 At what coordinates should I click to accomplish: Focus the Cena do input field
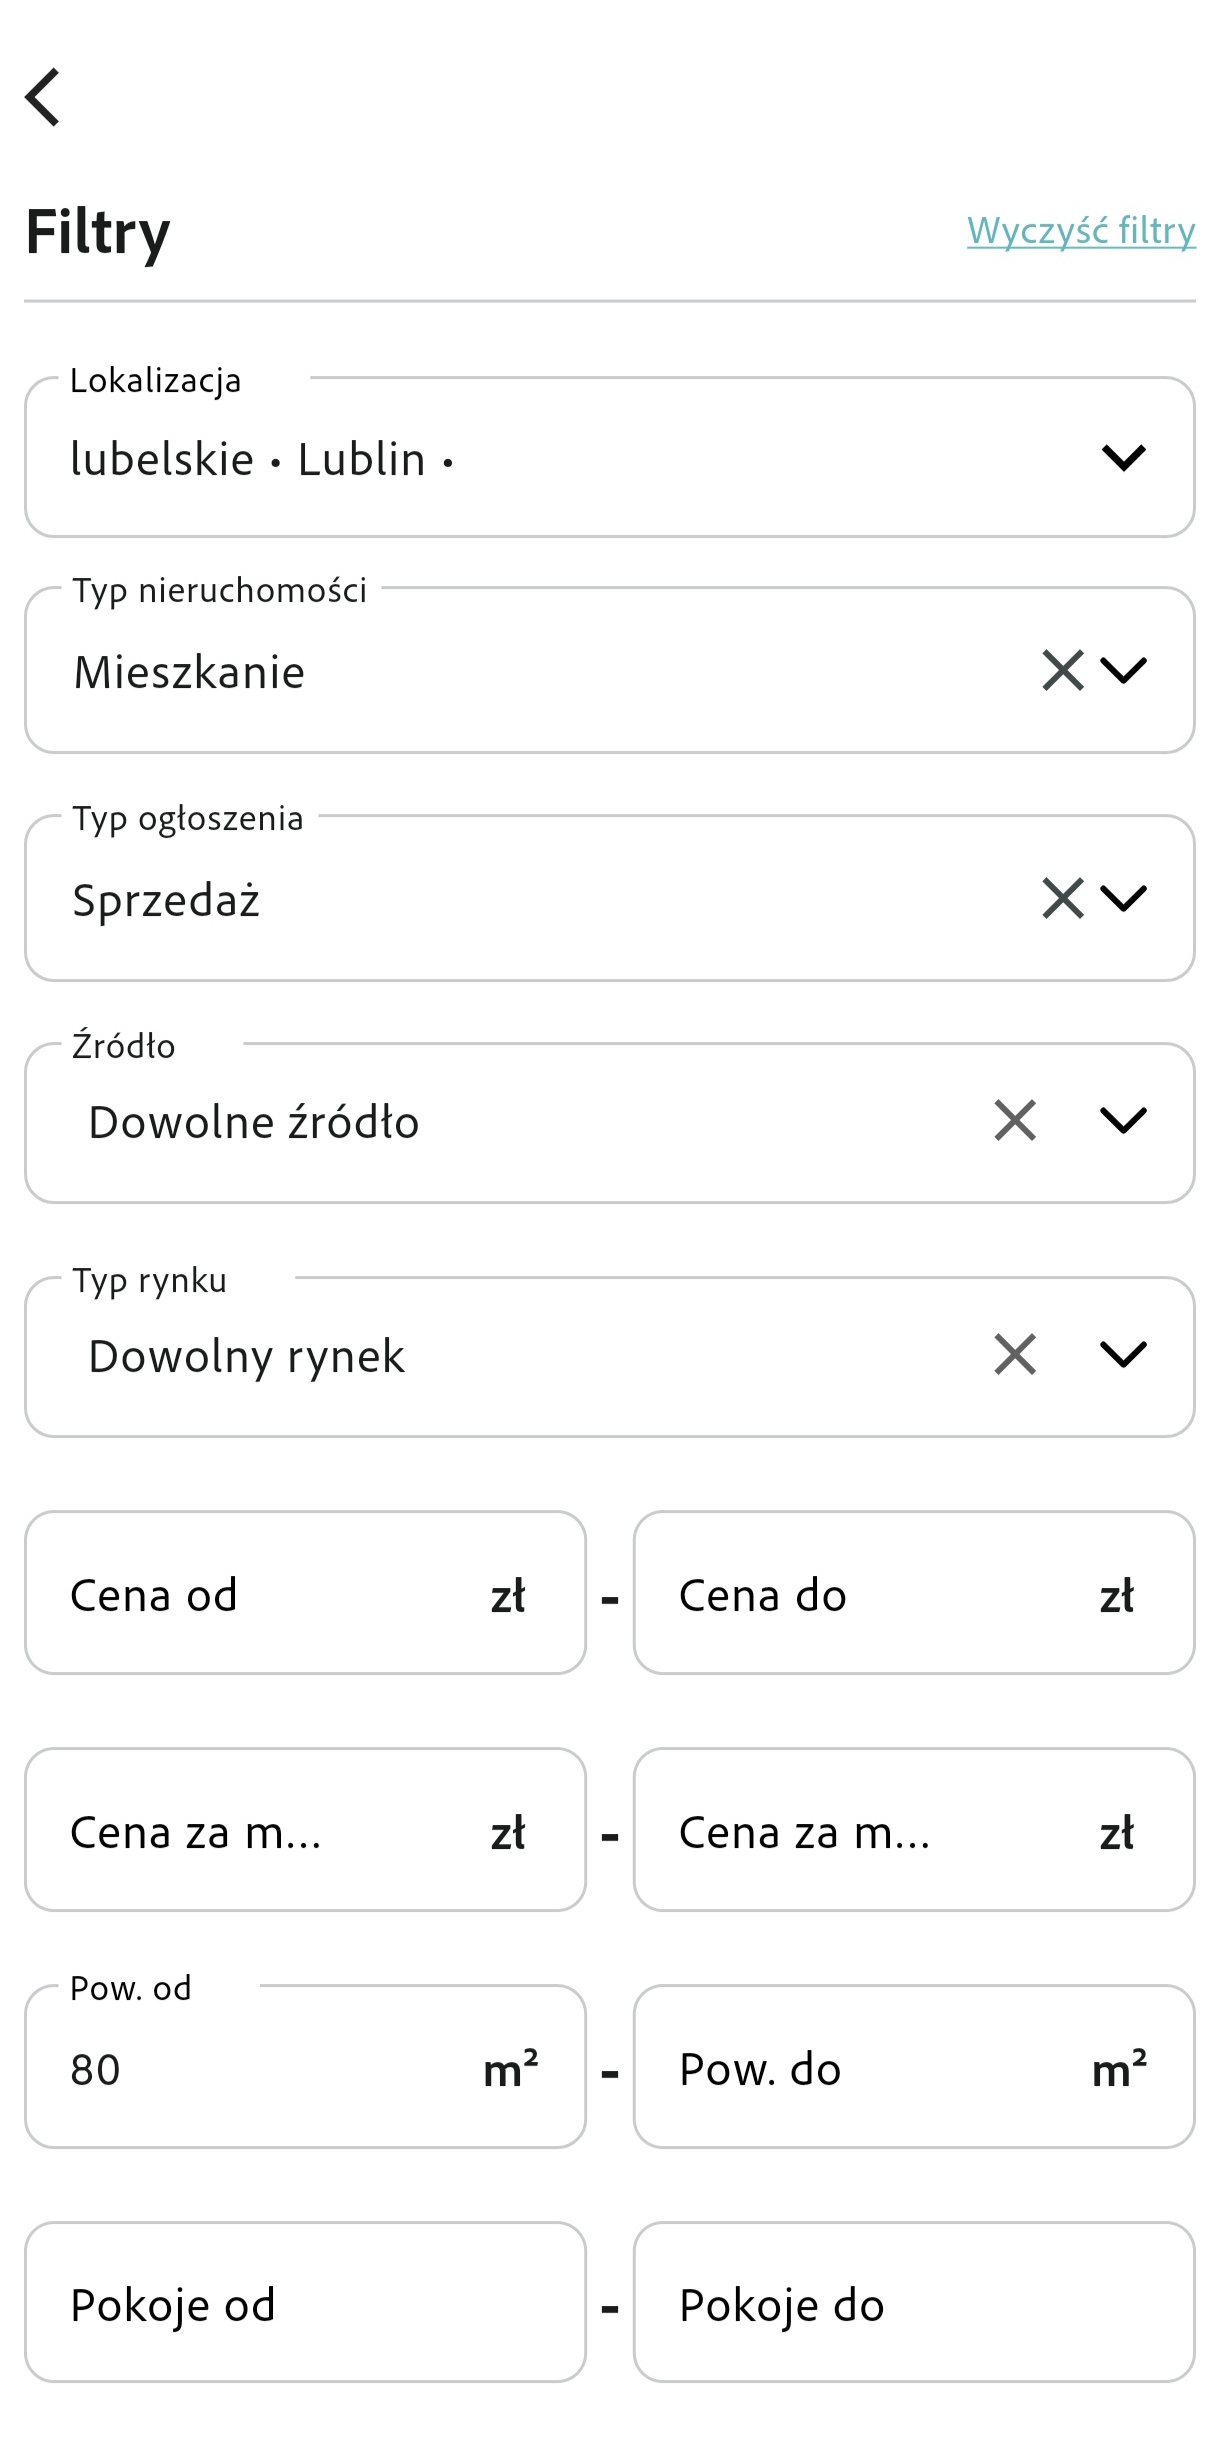tap(914, 1592)
